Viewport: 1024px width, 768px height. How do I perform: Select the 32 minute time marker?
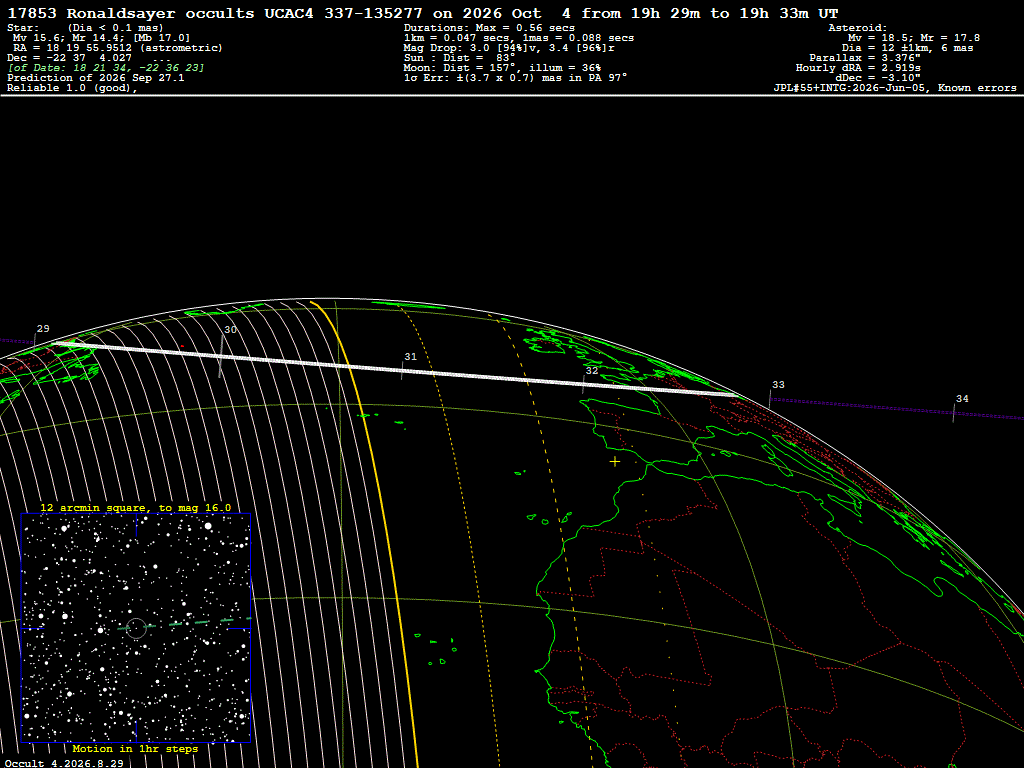592,370
